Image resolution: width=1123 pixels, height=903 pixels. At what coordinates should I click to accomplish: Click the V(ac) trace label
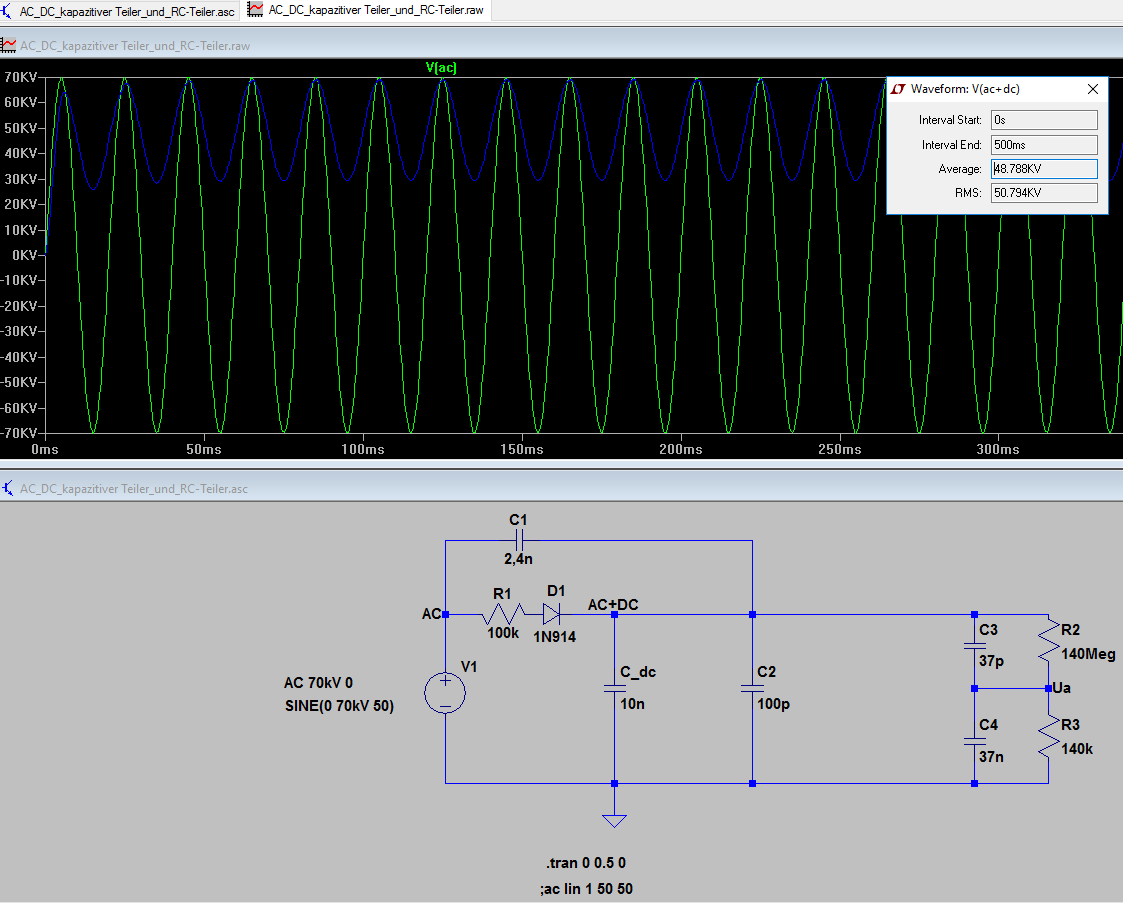[440, 67]
